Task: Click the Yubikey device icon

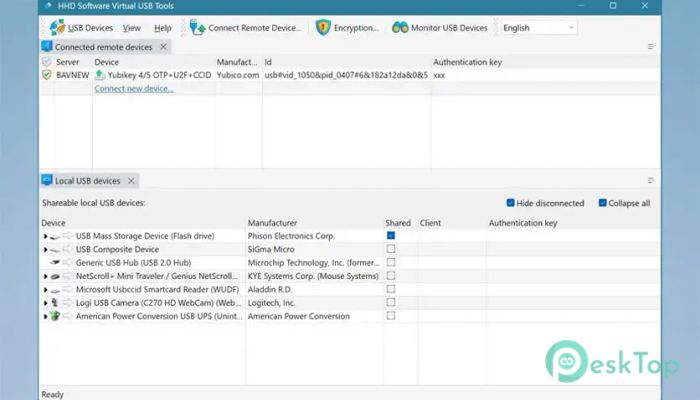Action: click(100, 75)
